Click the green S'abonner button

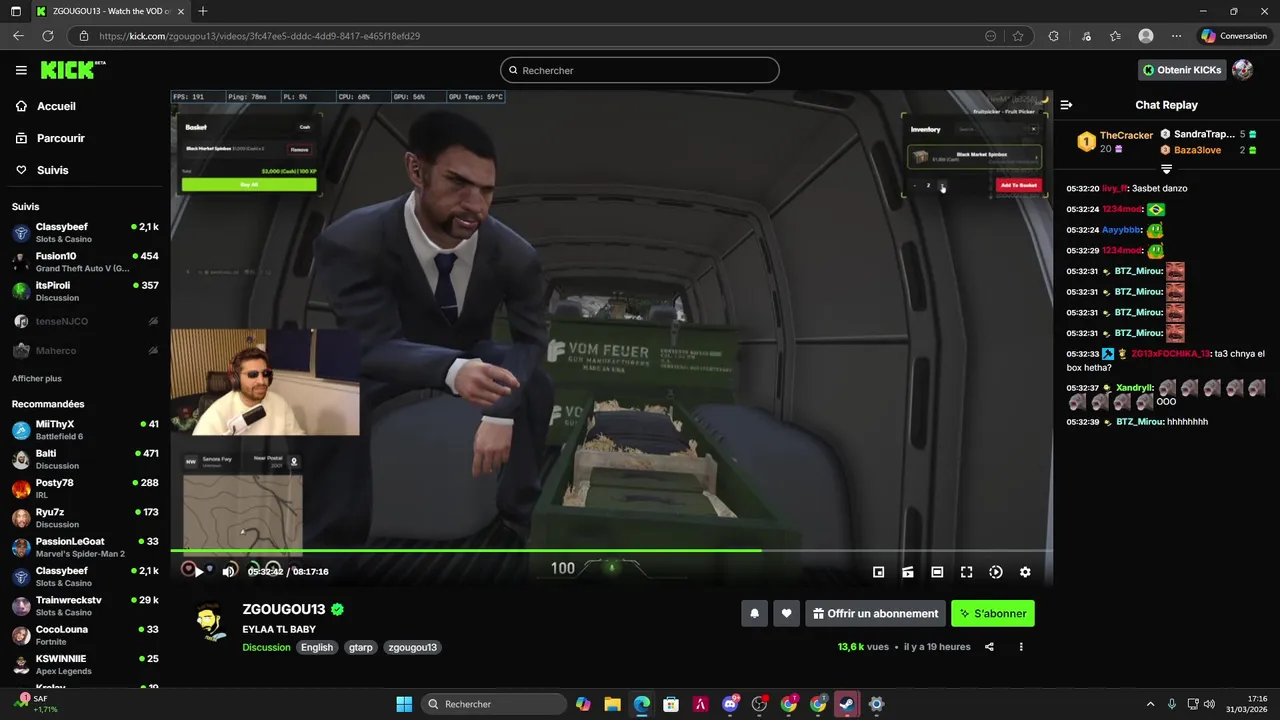(993, 614)
